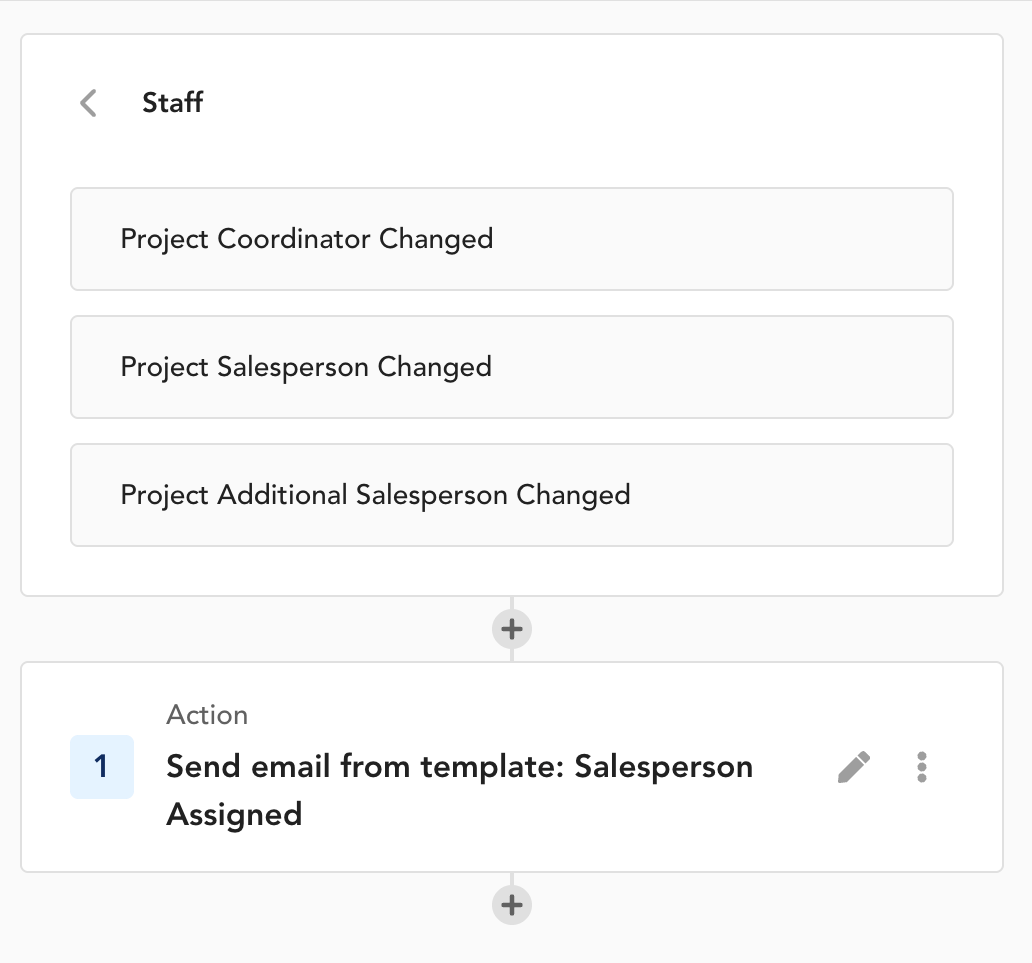
Task: Click the Staff category heading
Action: click(x=172, y=103)
